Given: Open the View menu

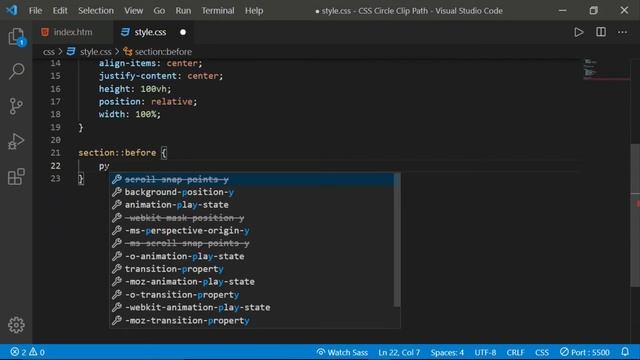Looking at the screenshot, I should click(133, 11).
